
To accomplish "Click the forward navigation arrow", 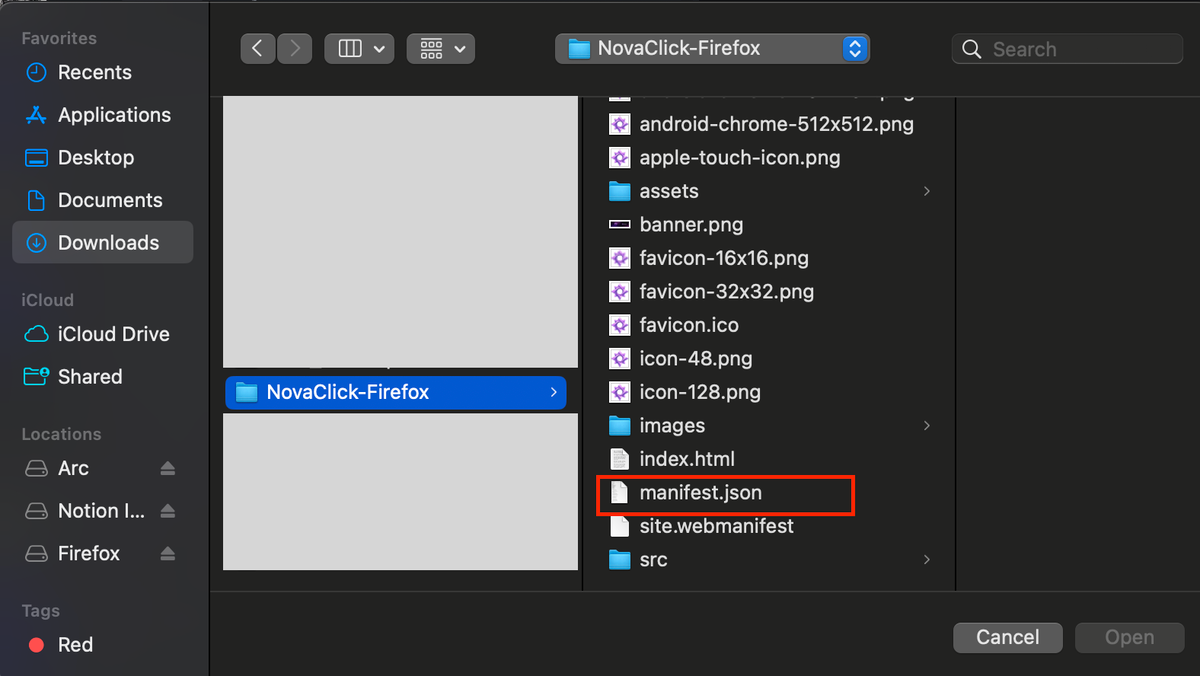I will click(294, 49).
